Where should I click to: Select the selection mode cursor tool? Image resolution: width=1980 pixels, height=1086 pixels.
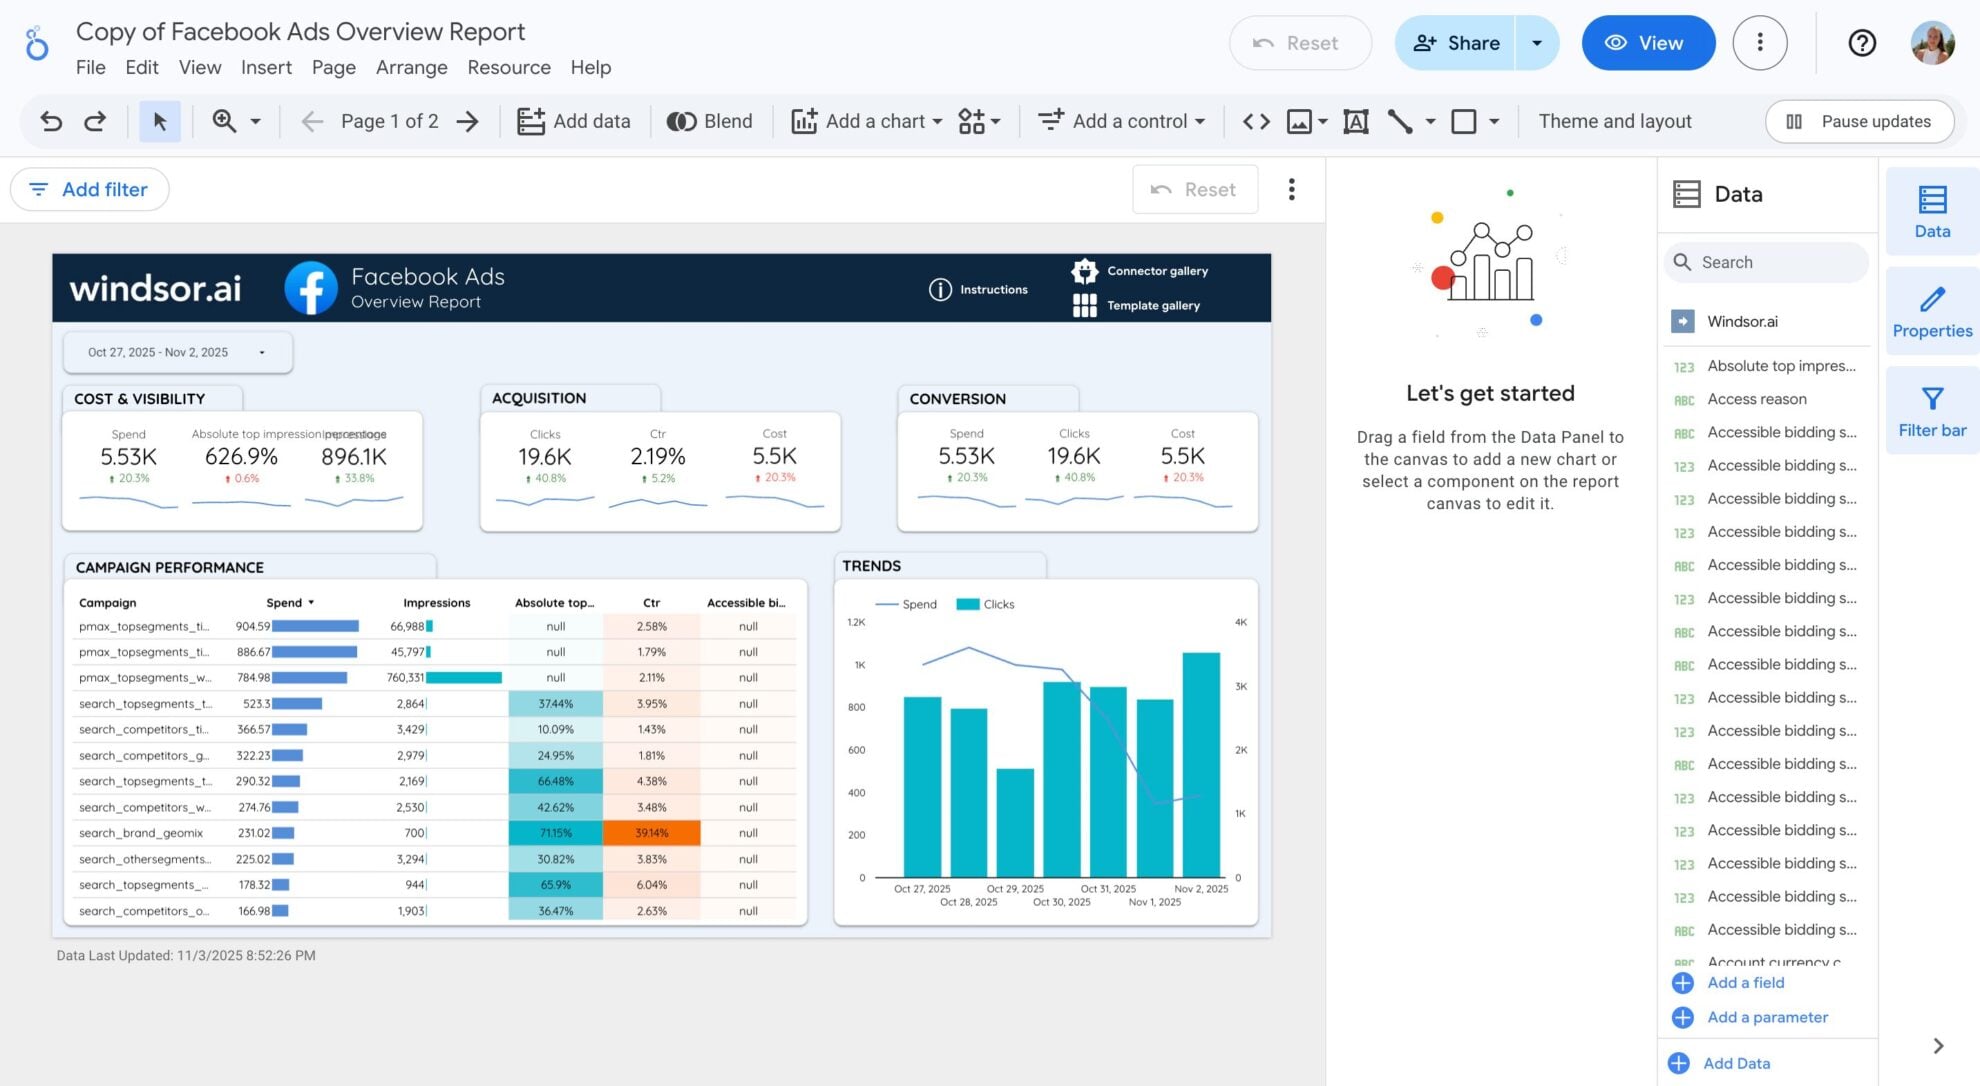[x=160, y=121]
